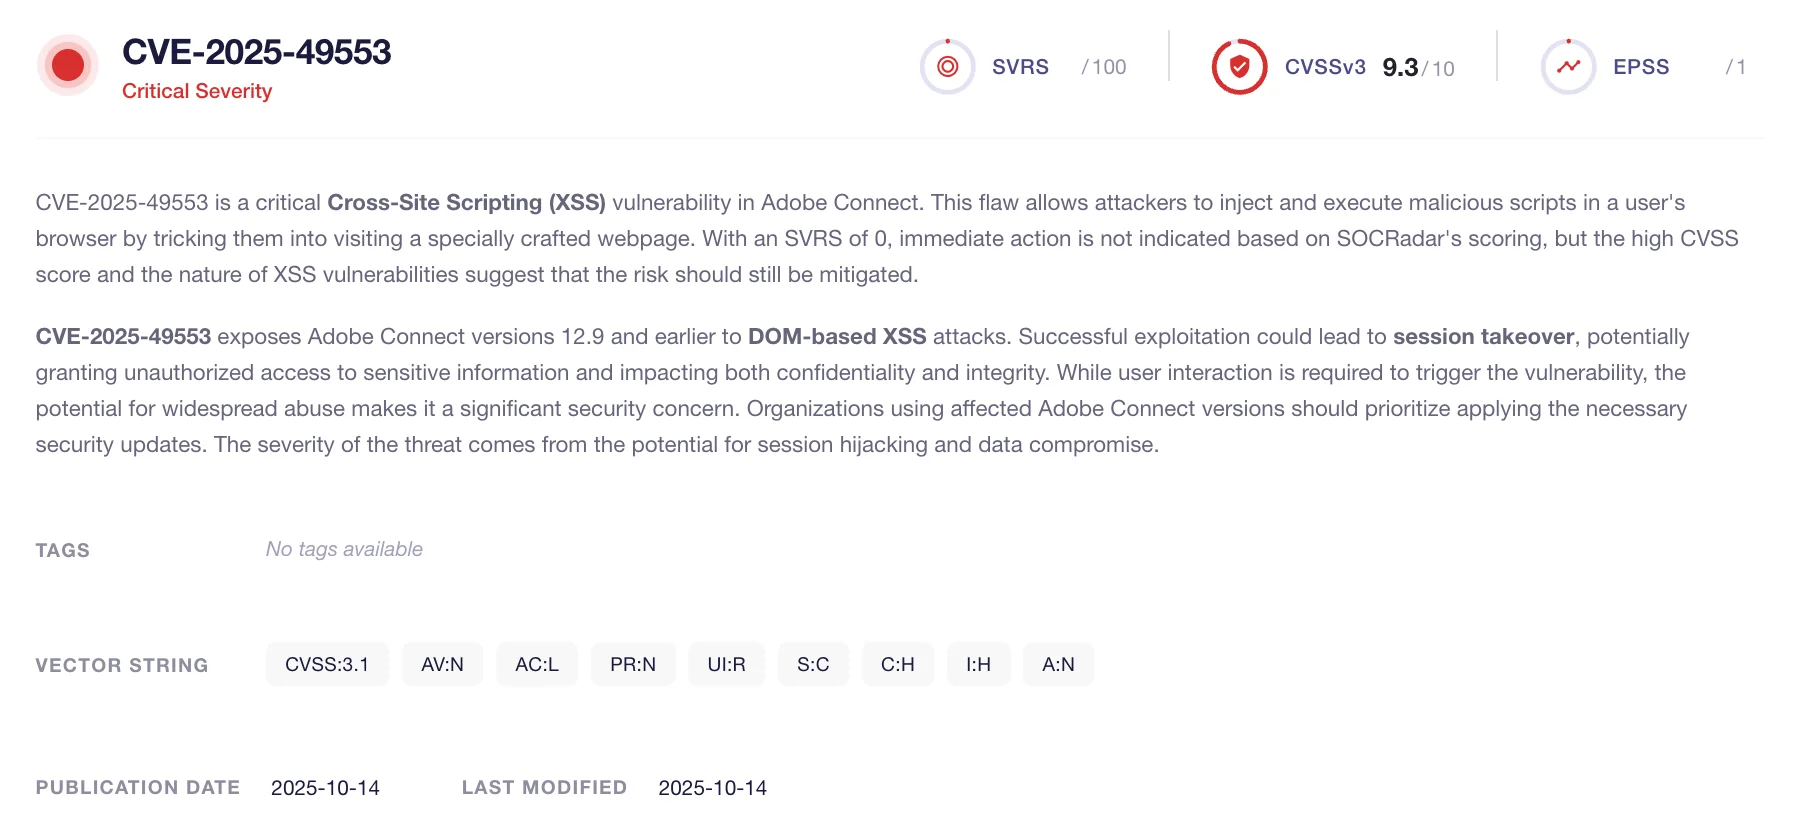Select the AC:L vector chip
Viewport: 1800px width, 830px height.
click(x=537, y=664)
